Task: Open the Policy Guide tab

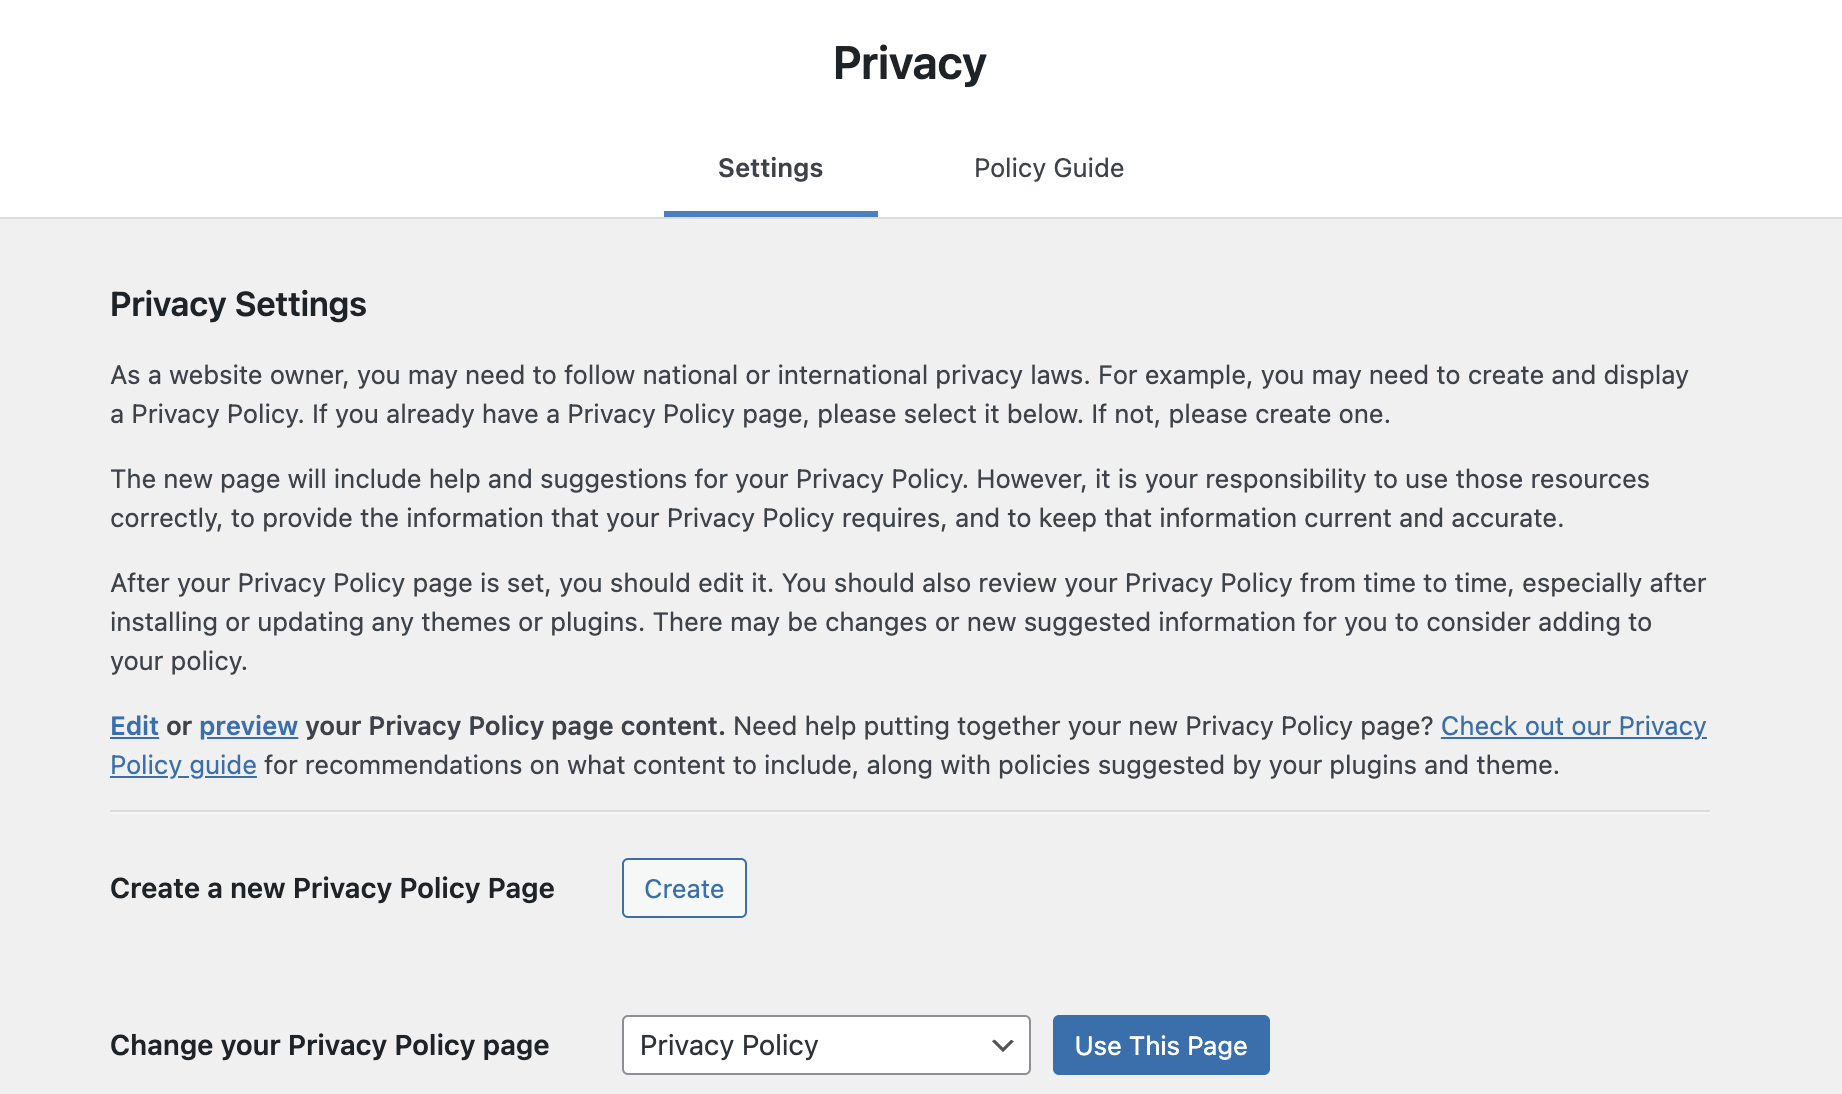Action: click(1049, 168)
